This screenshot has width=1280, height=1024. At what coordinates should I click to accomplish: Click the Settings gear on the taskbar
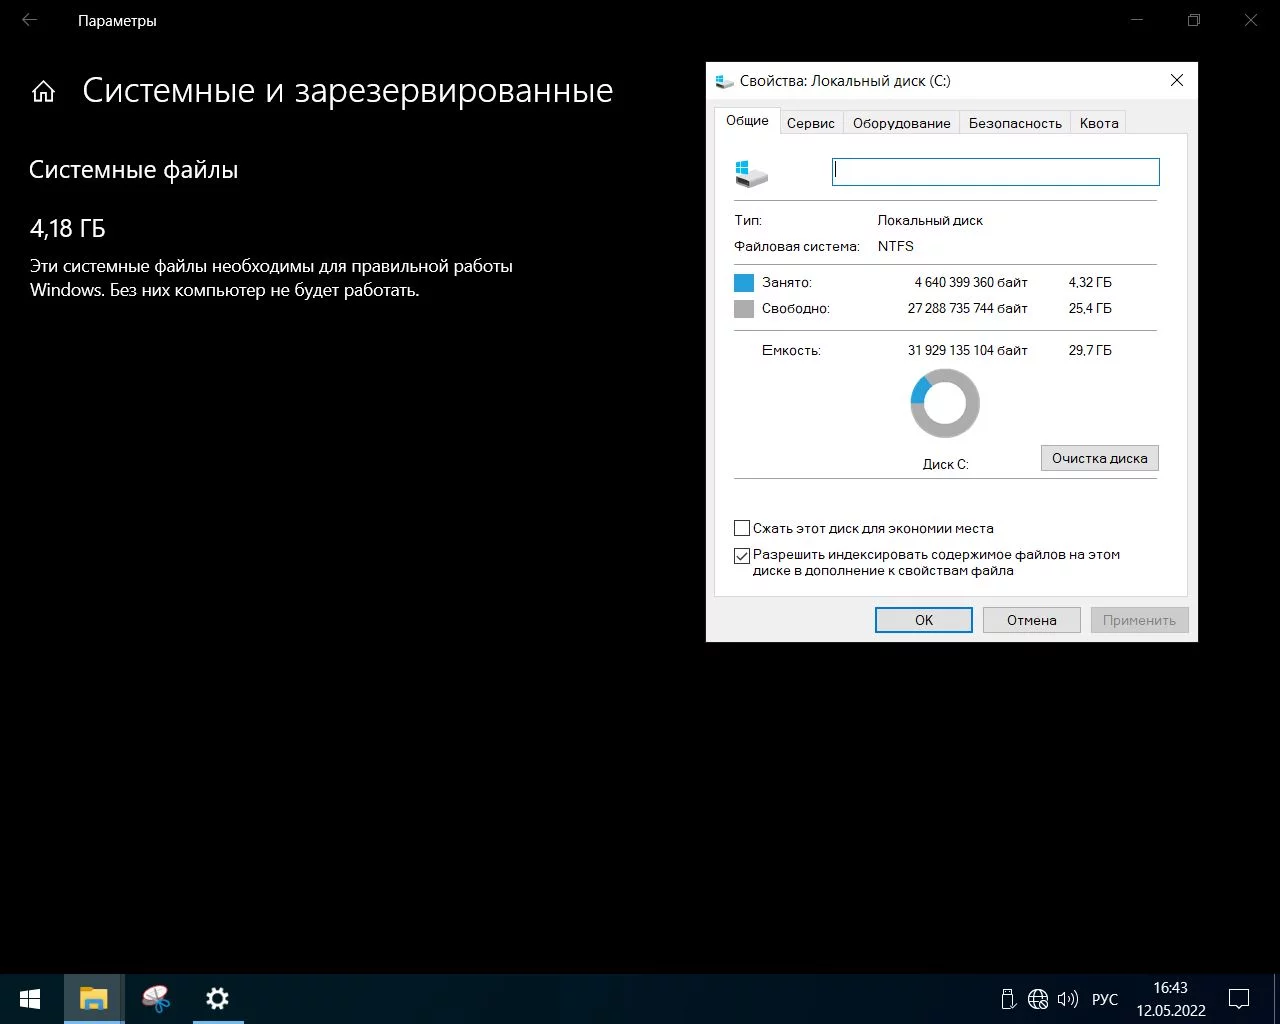pyautogui.click(x=217, y=998)
